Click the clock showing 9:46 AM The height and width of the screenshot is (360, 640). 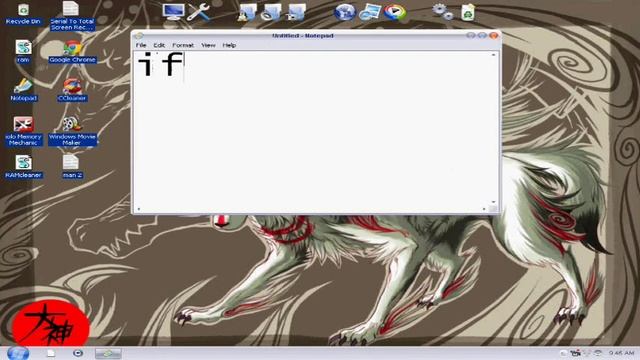(x=622, y=353)
